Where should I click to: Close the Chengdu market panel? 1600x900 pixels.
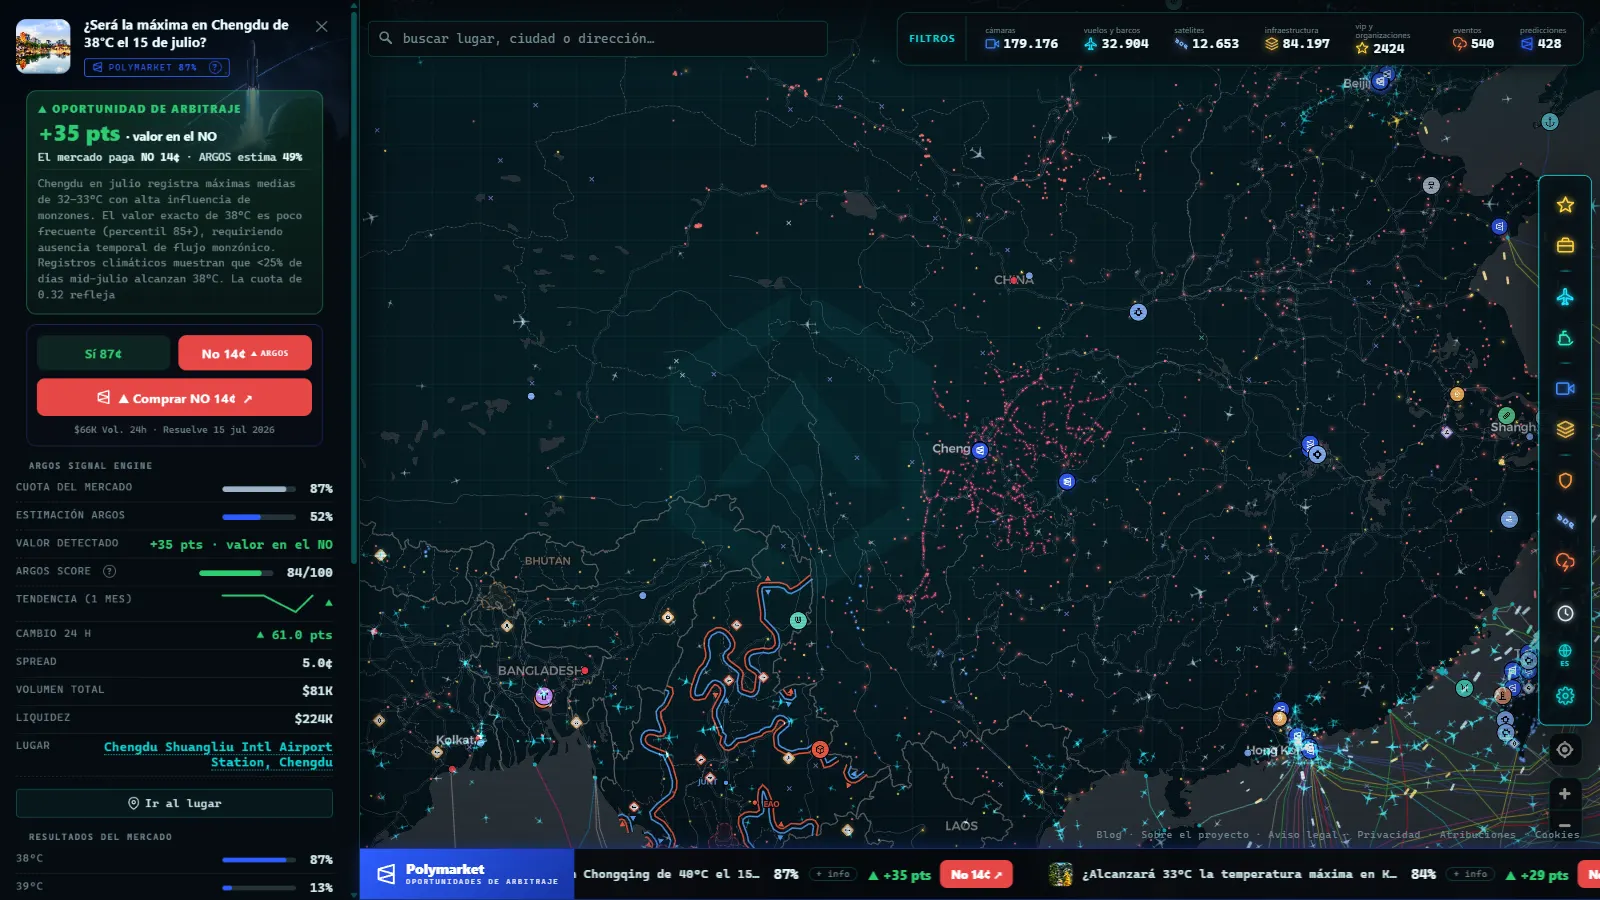click(322, 26)
